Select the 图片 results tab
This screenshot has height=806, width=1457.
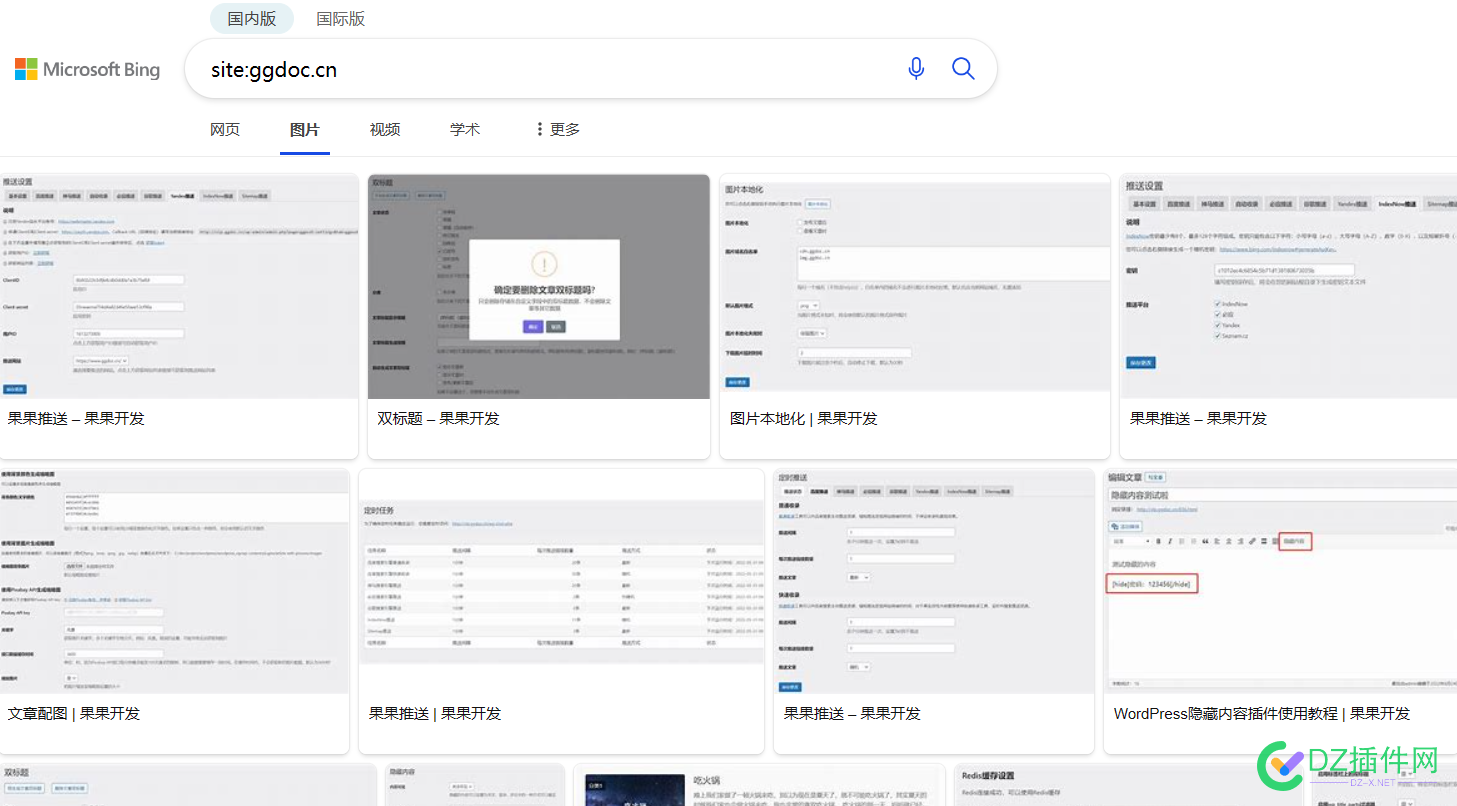pos(305,129)
